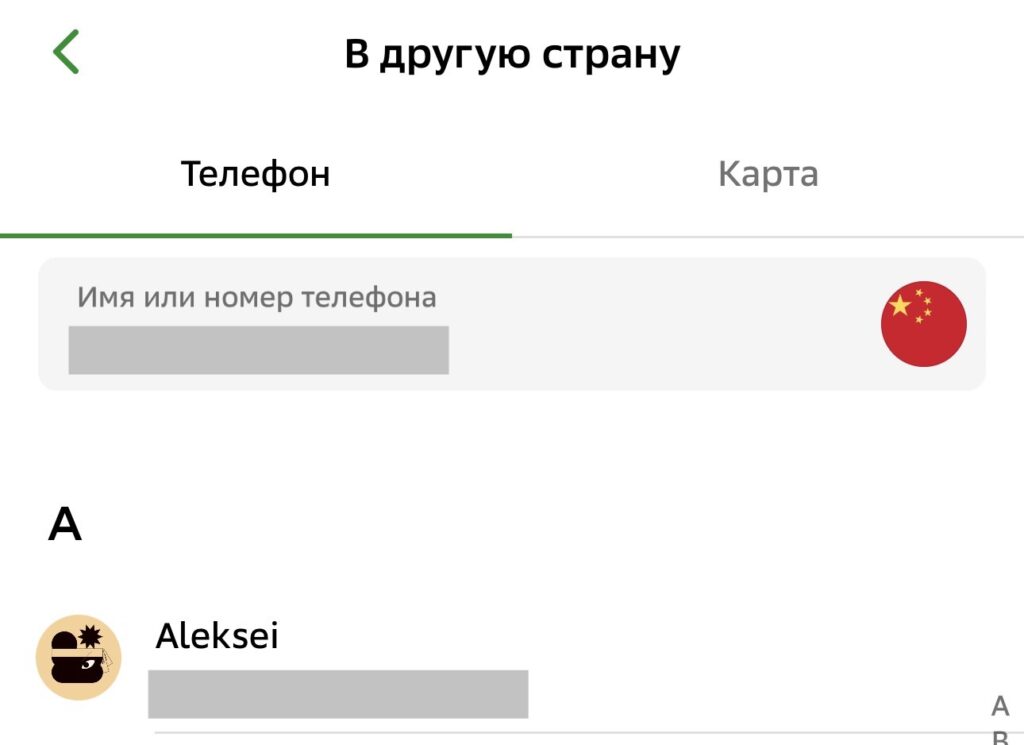
Task: Open the China flag country selector
Action: pyautogui.click(x=923, y=324)
